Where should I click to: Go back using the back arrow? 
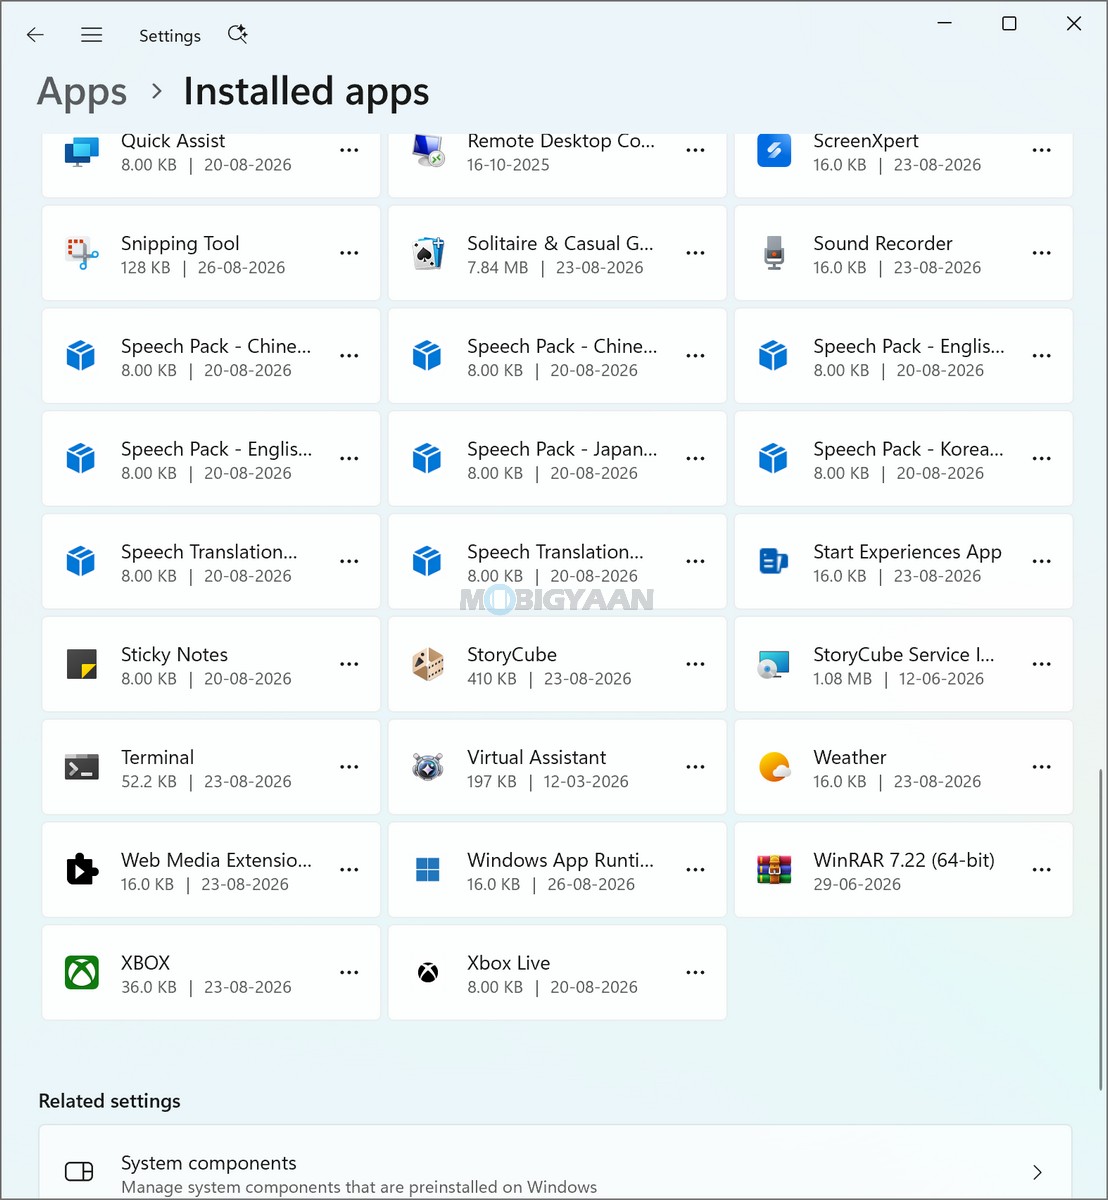(x=35, y=35)
